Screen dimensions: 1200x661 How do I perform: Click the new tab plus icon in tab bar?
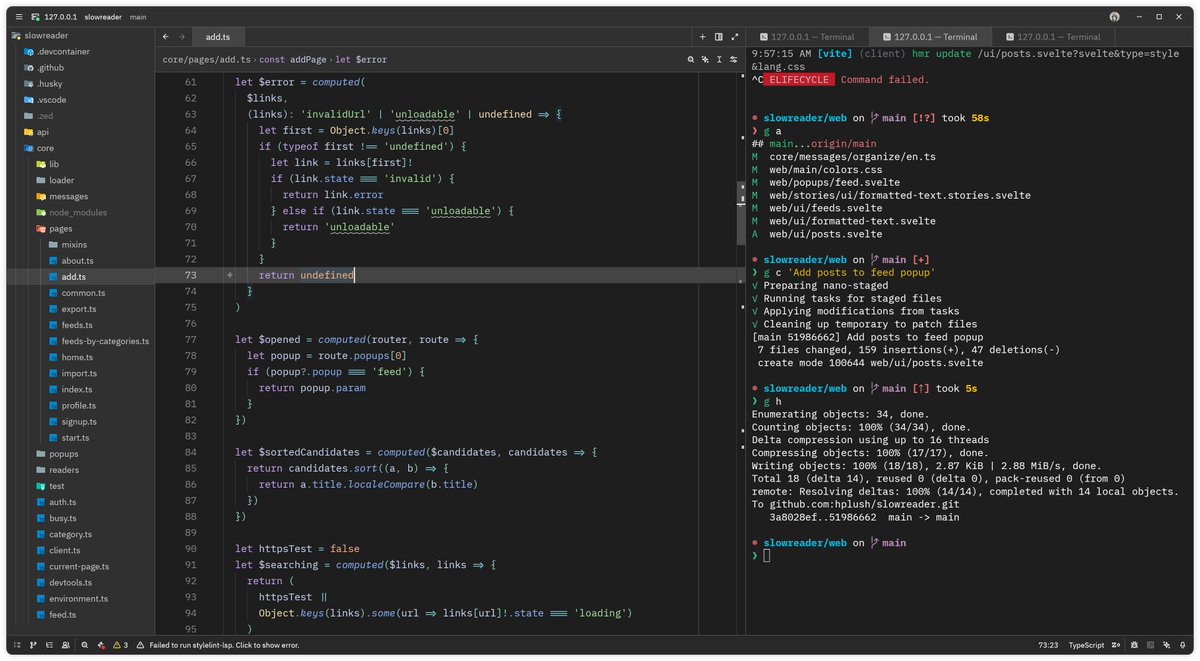click(702, 37)
